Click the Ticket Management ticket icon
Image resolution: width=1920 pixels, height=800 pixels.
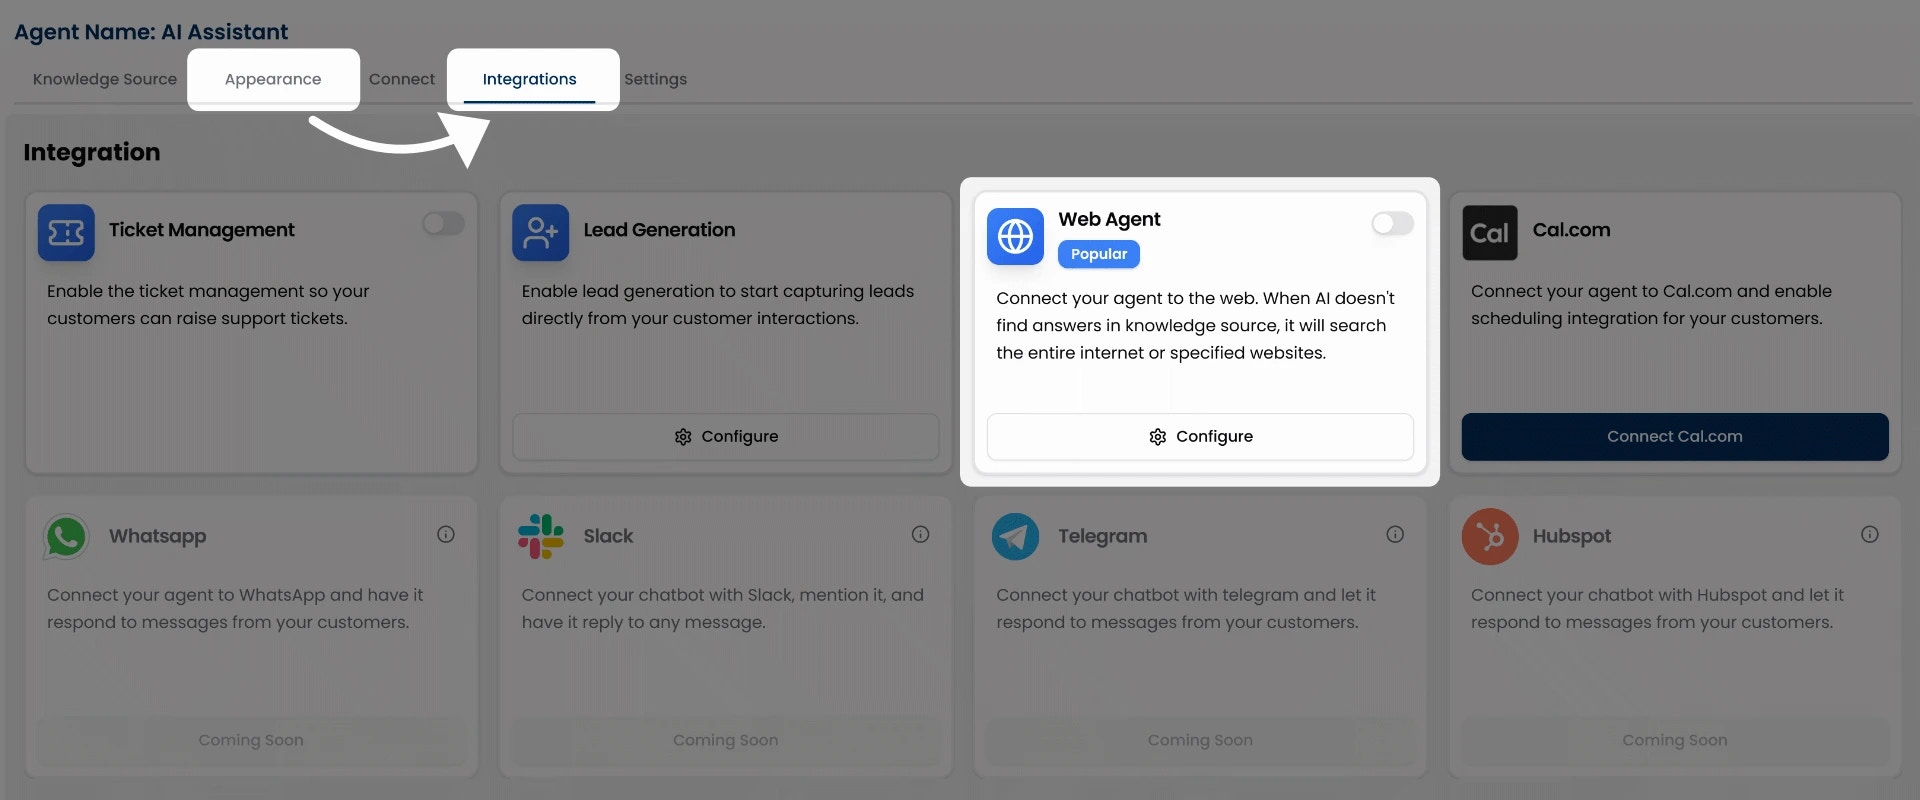point(66,233)
